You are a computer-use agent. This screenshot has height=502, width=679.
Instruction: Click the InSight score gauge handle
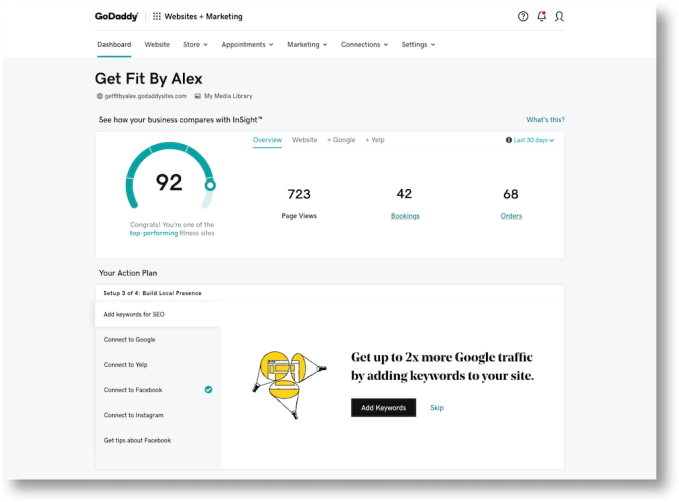209,185
